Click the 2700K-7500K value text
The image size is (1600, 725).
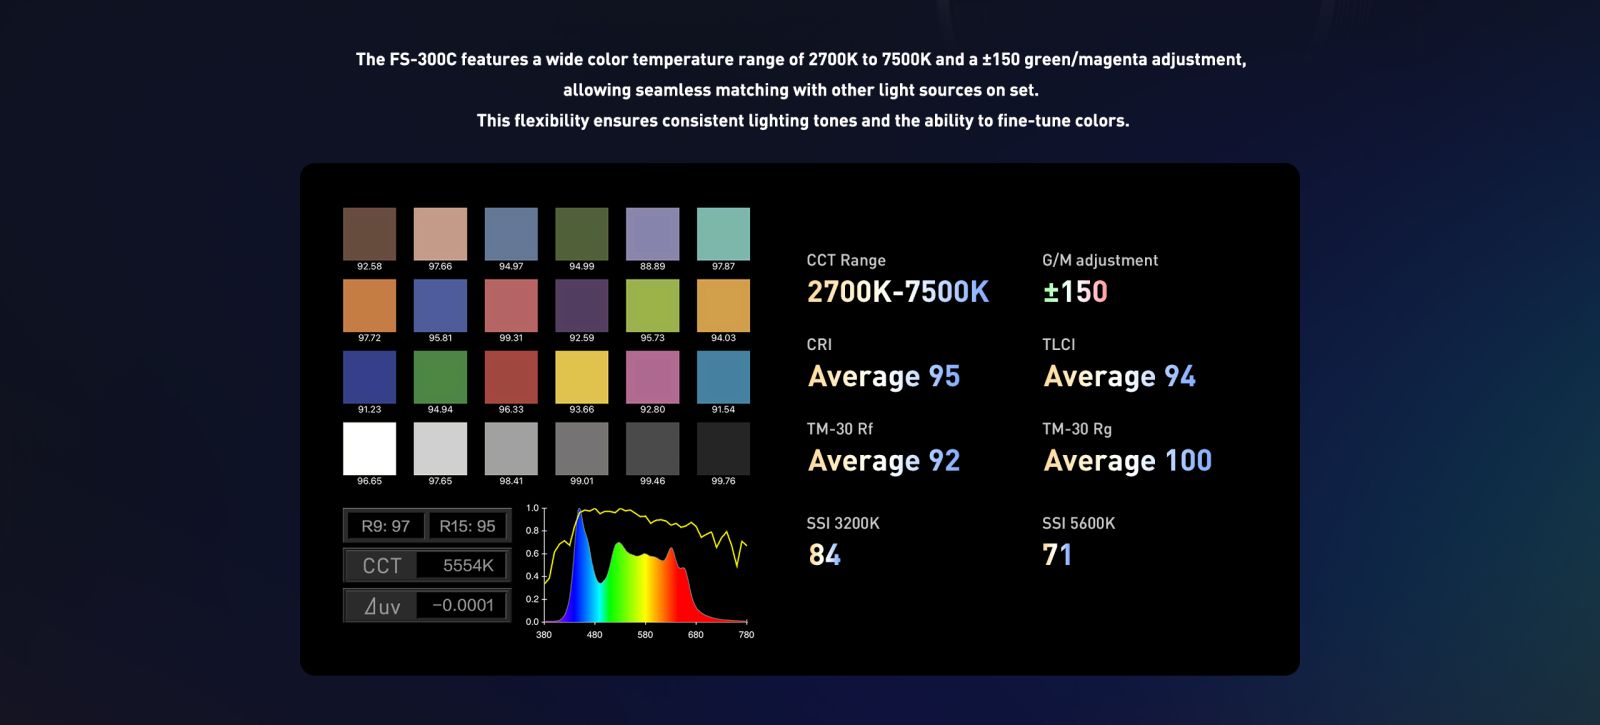point(898,292)
